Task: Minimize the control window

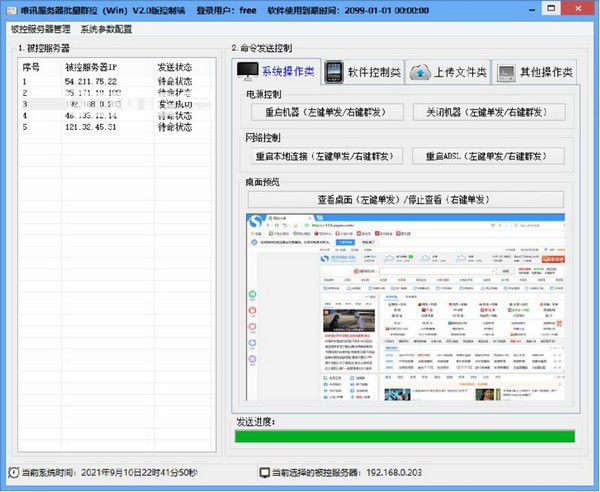Action: click(x=532, y=10)
